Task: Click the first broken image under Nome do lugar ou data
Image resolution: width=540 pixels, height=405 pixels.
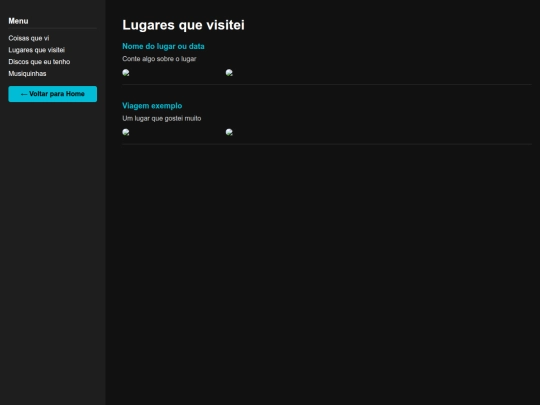Action: point(126,73)
